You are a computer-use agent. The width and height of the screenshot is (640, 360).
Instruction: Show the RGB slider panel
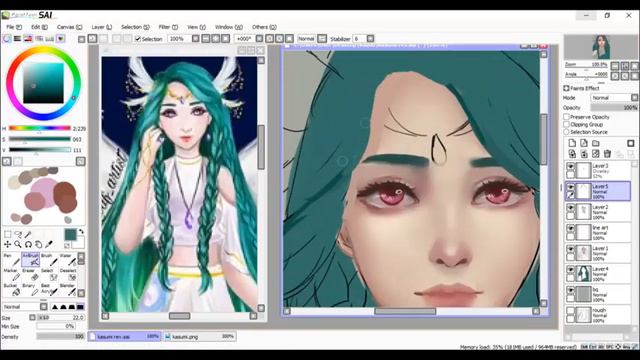pos(18,39)
